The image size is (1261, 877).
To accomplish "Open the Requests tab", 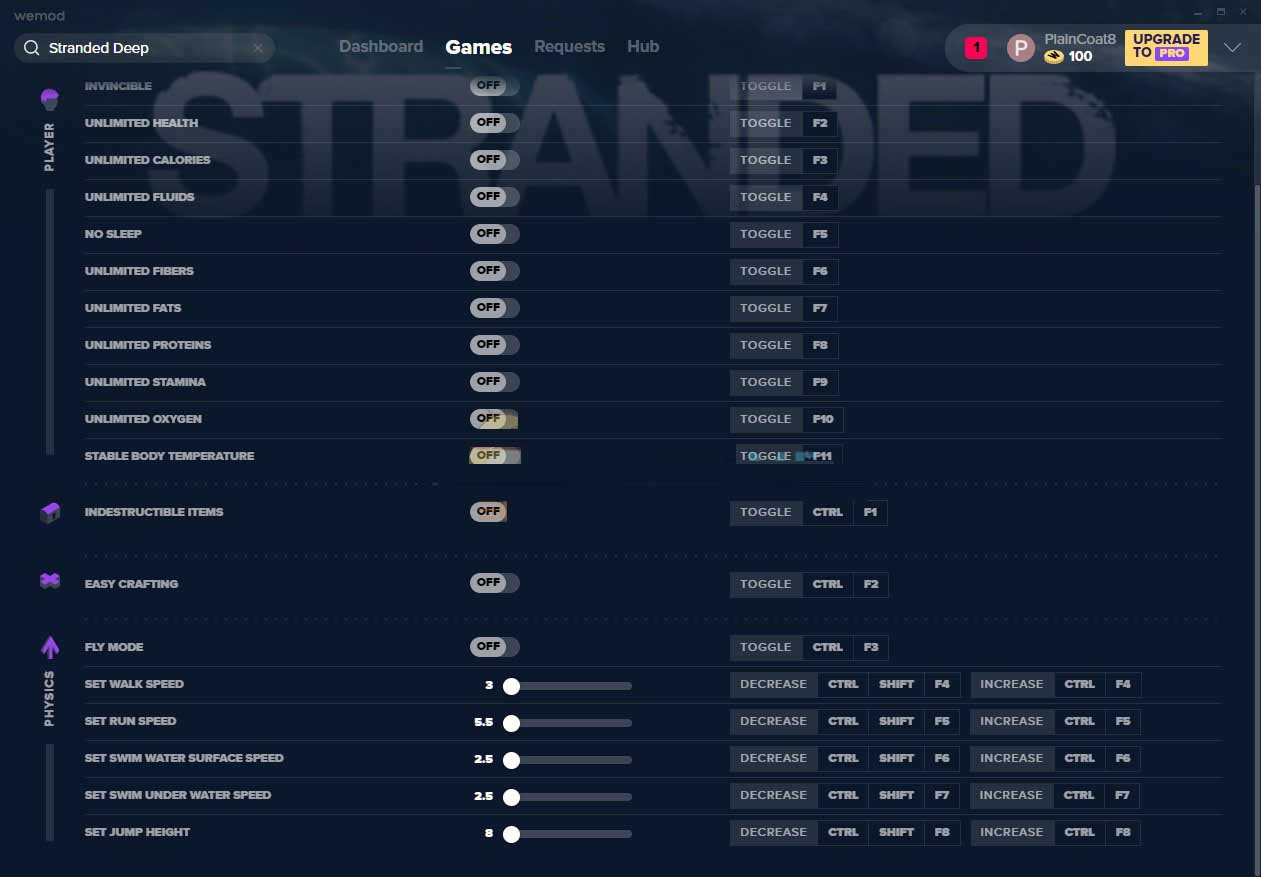I will click(x=569, y=46).
